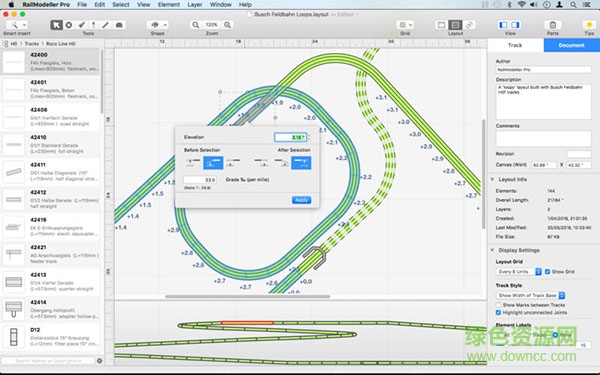Click the search names or descriptions field
600x375 pixels.
48,360
